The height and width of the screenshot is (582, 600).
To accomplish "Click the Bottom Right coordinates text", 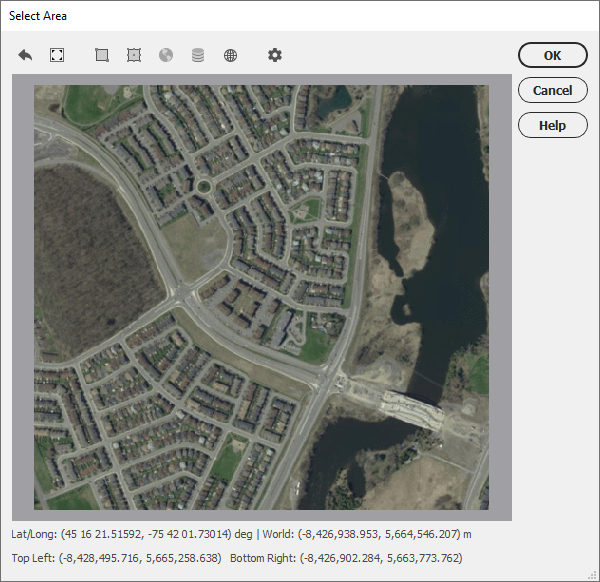I will pos(346,558).
